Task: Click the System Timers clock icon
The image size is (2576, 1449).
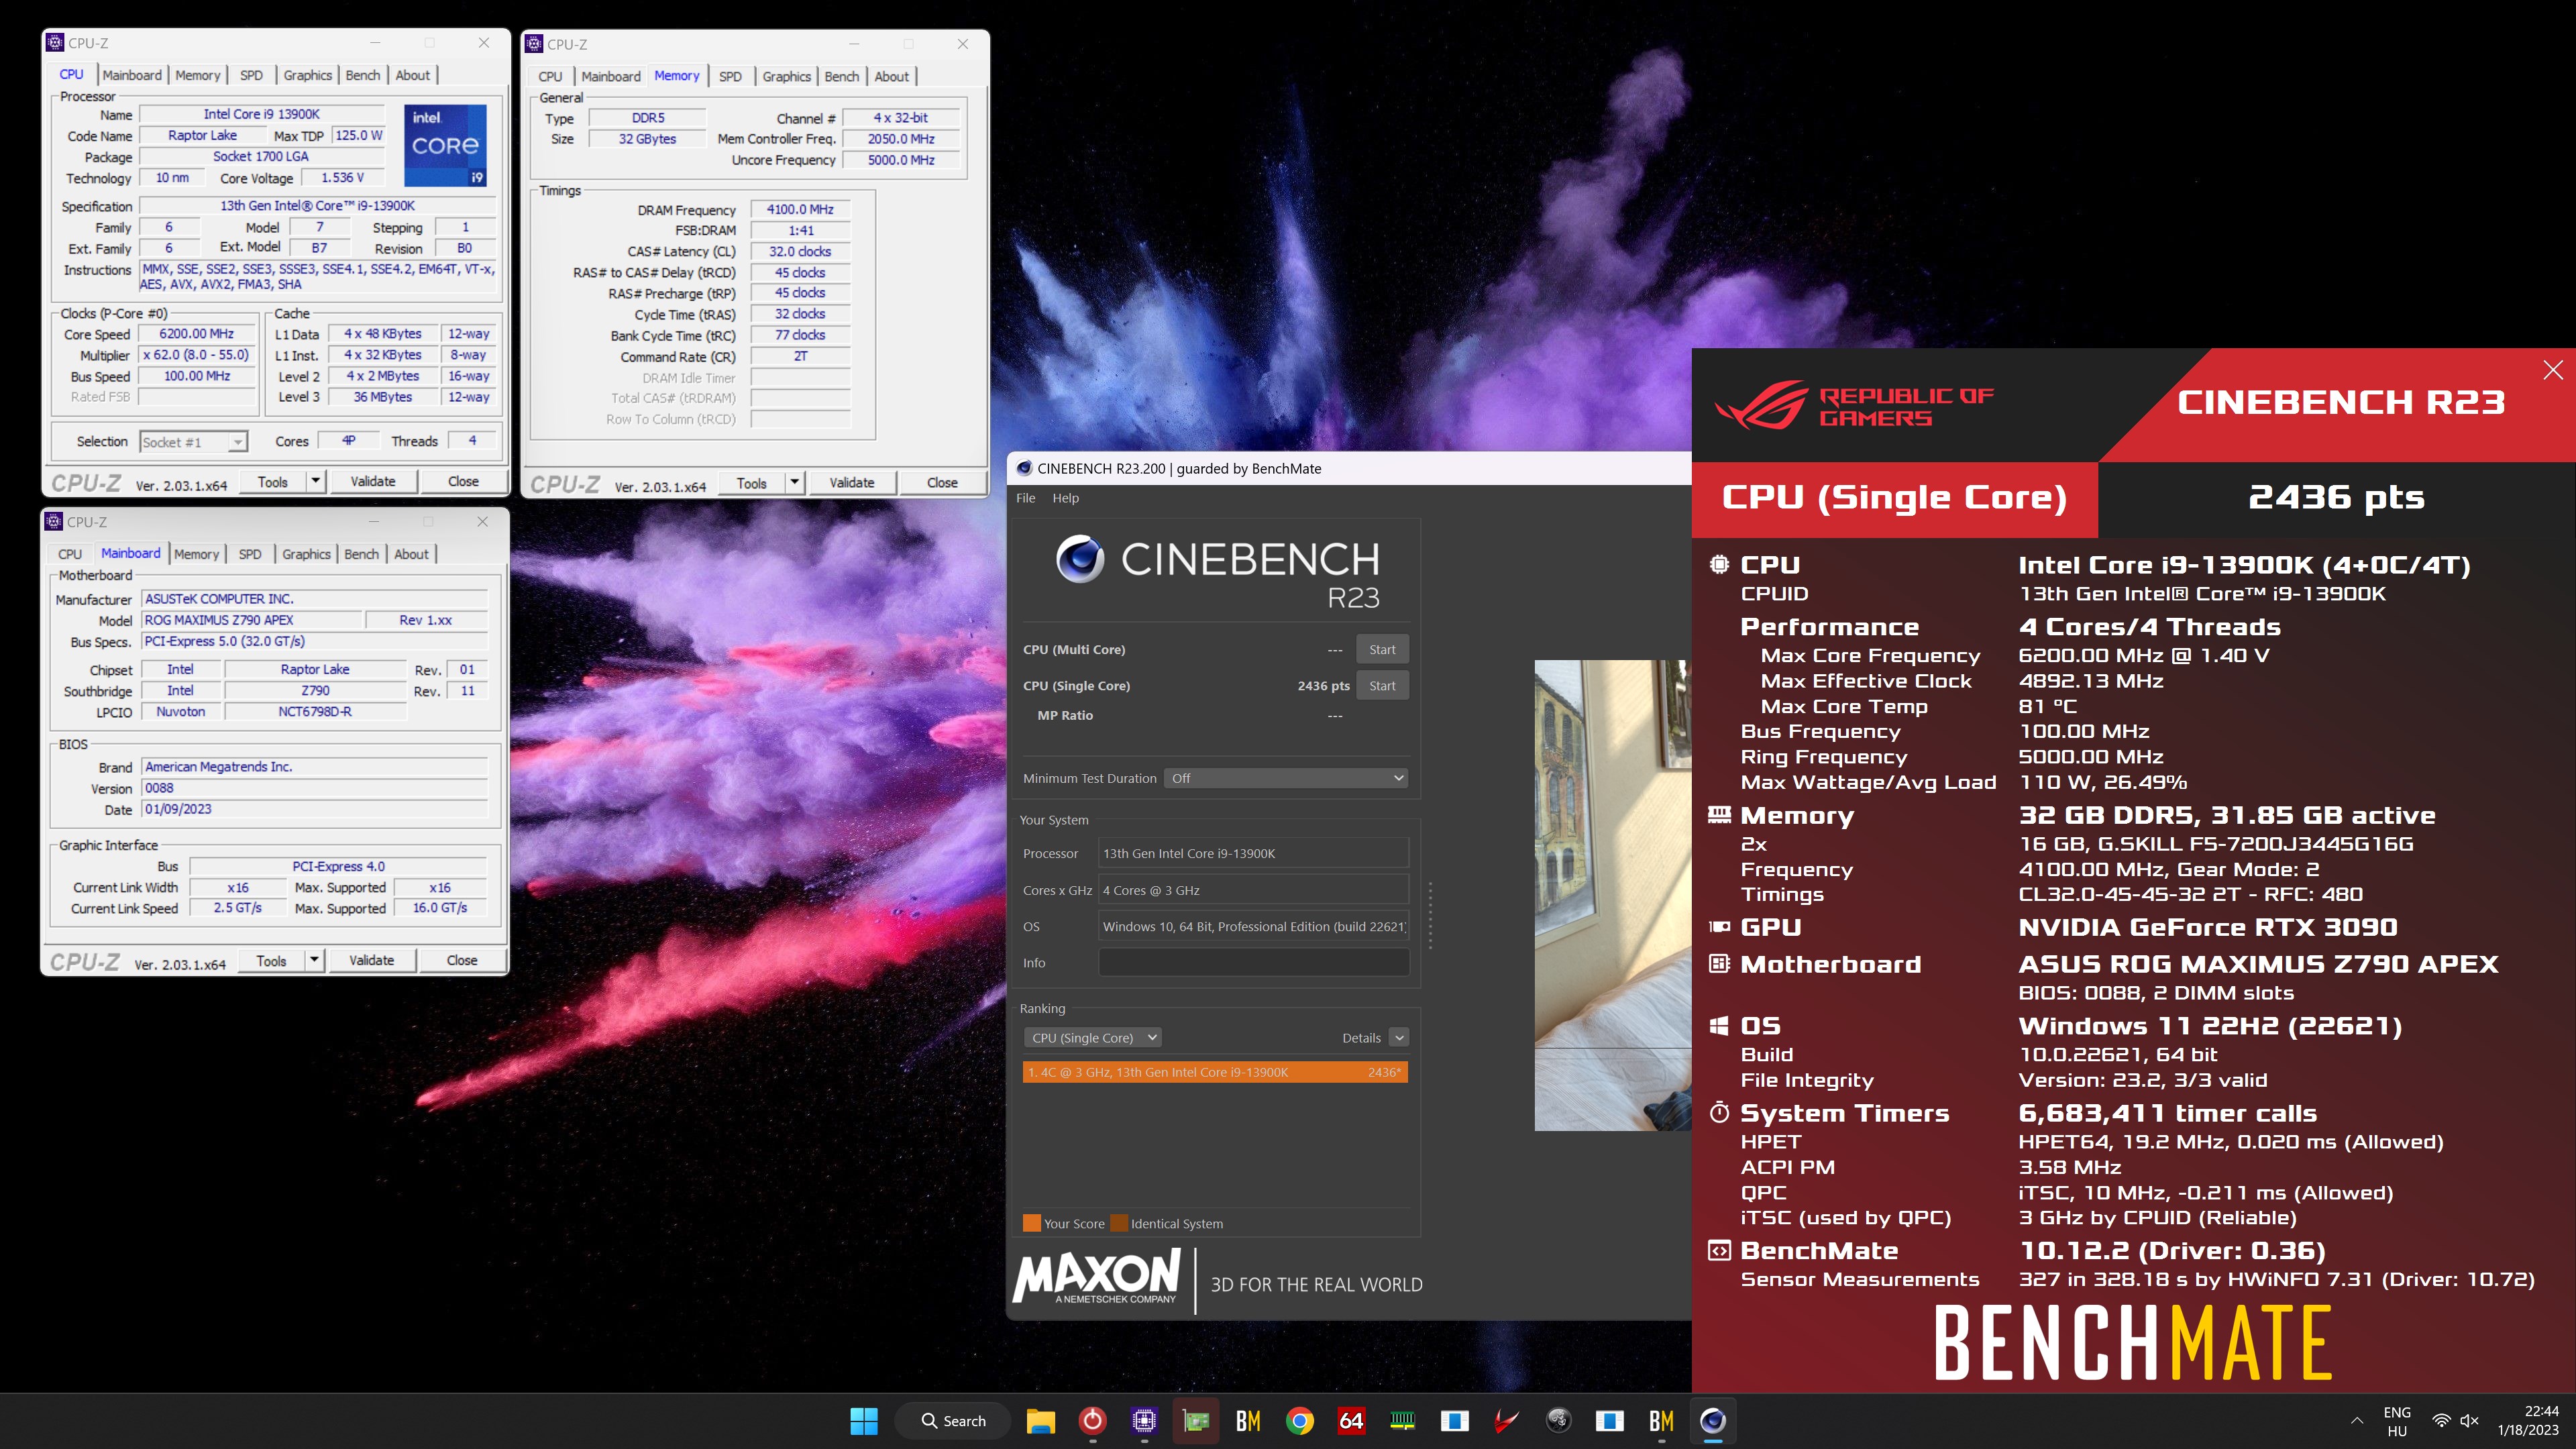Action: click(1719, 1112)
